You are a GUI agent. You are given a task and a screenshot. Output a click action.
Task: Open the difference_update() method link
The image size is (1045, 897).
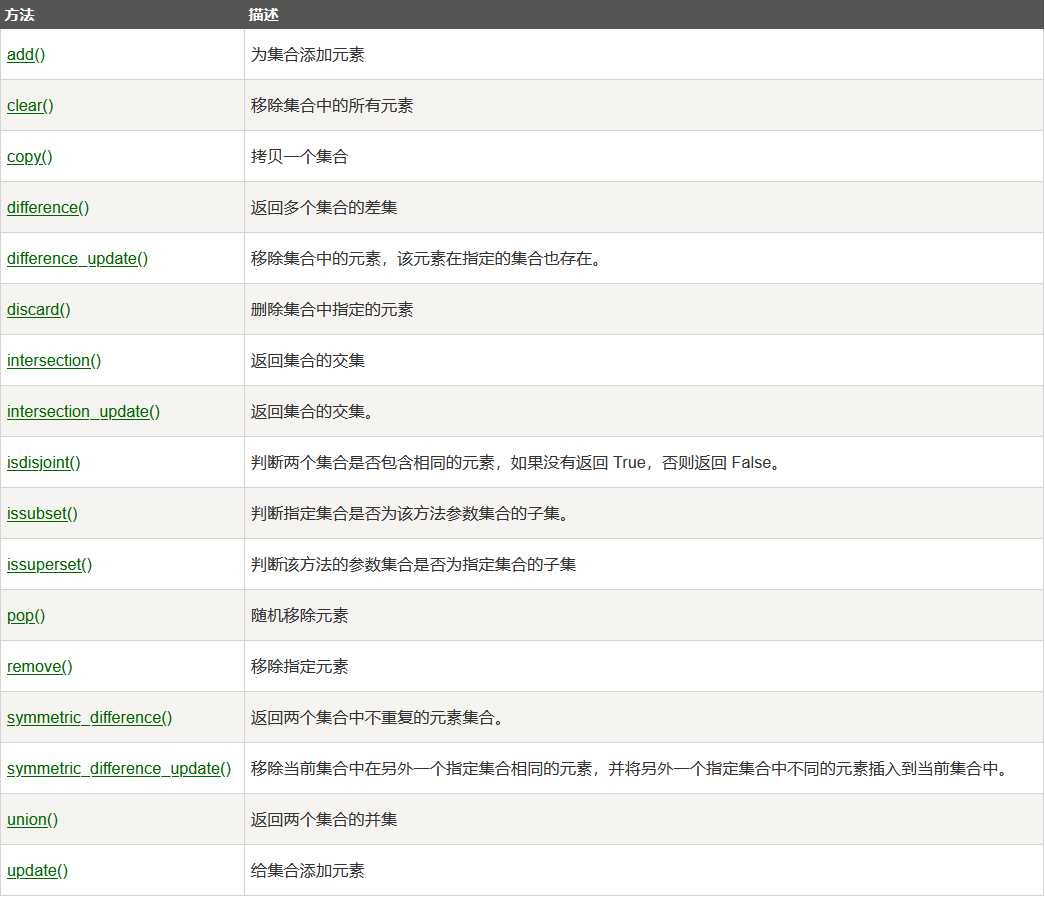(x=76, y=258)
